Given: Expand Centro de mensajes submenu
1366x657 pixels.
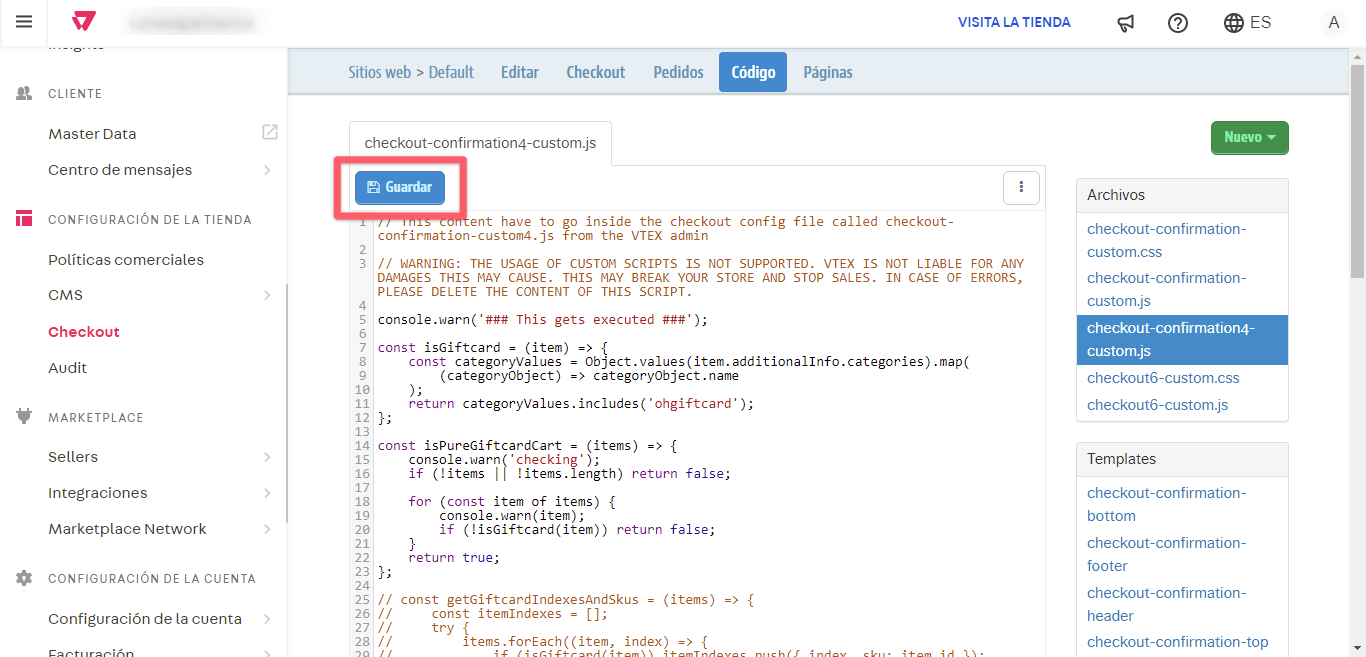Looking at the screenshot, I should [x=267, y=170].
